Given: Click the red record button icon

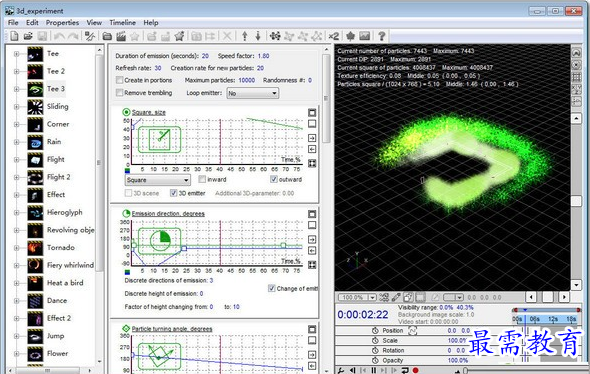Looking at the screenshot, I should pos(416,371).
